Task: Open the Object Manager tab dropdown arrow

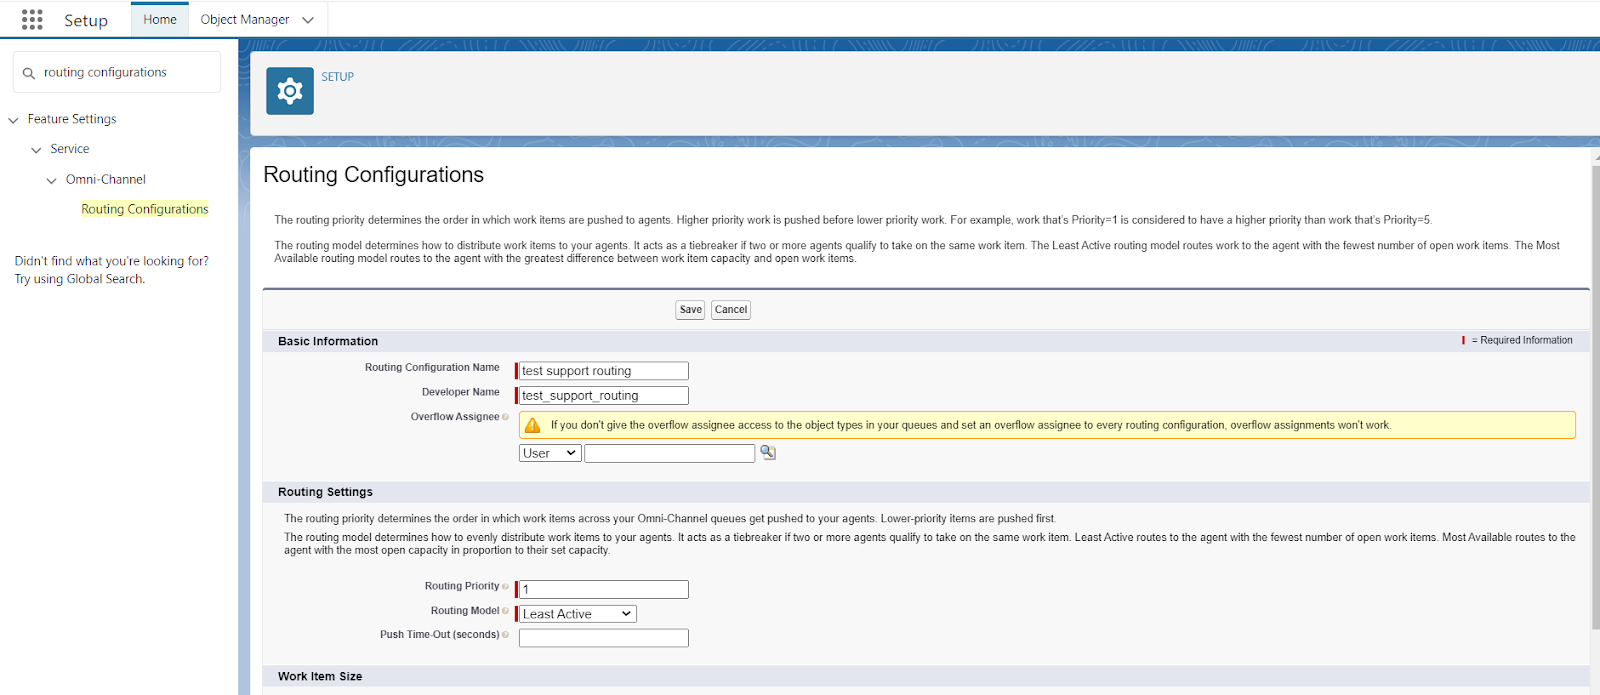Action: [308, 20]
